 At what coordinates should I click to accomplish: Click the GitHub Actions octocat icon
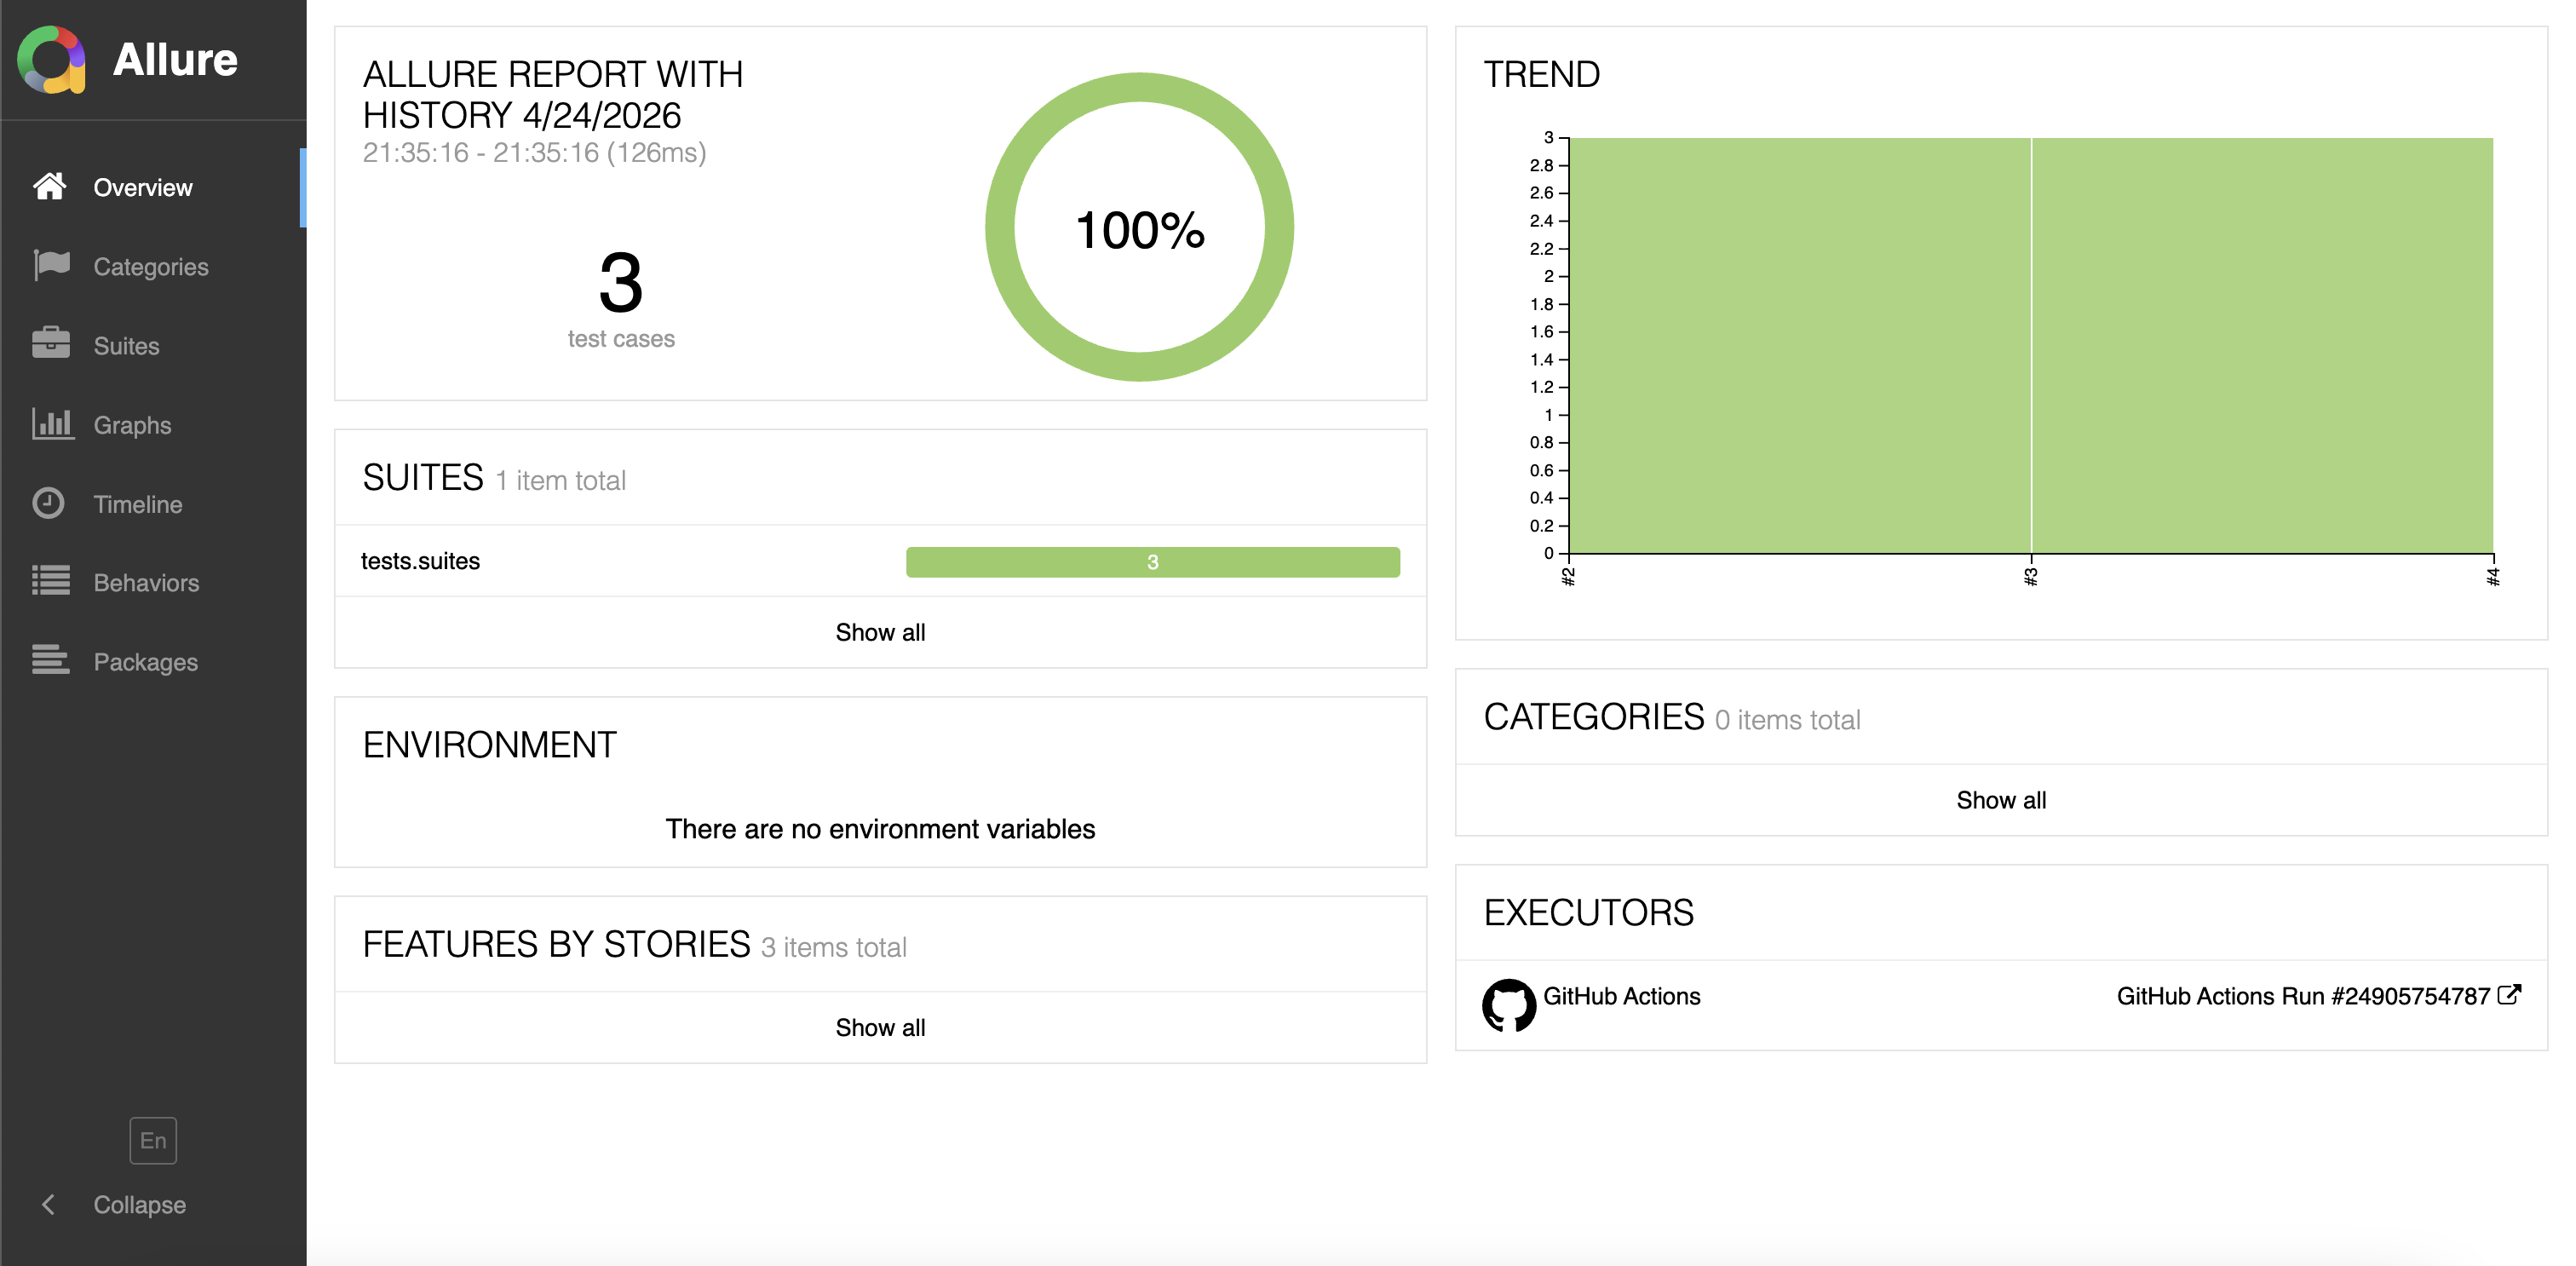[1508, 1005]
